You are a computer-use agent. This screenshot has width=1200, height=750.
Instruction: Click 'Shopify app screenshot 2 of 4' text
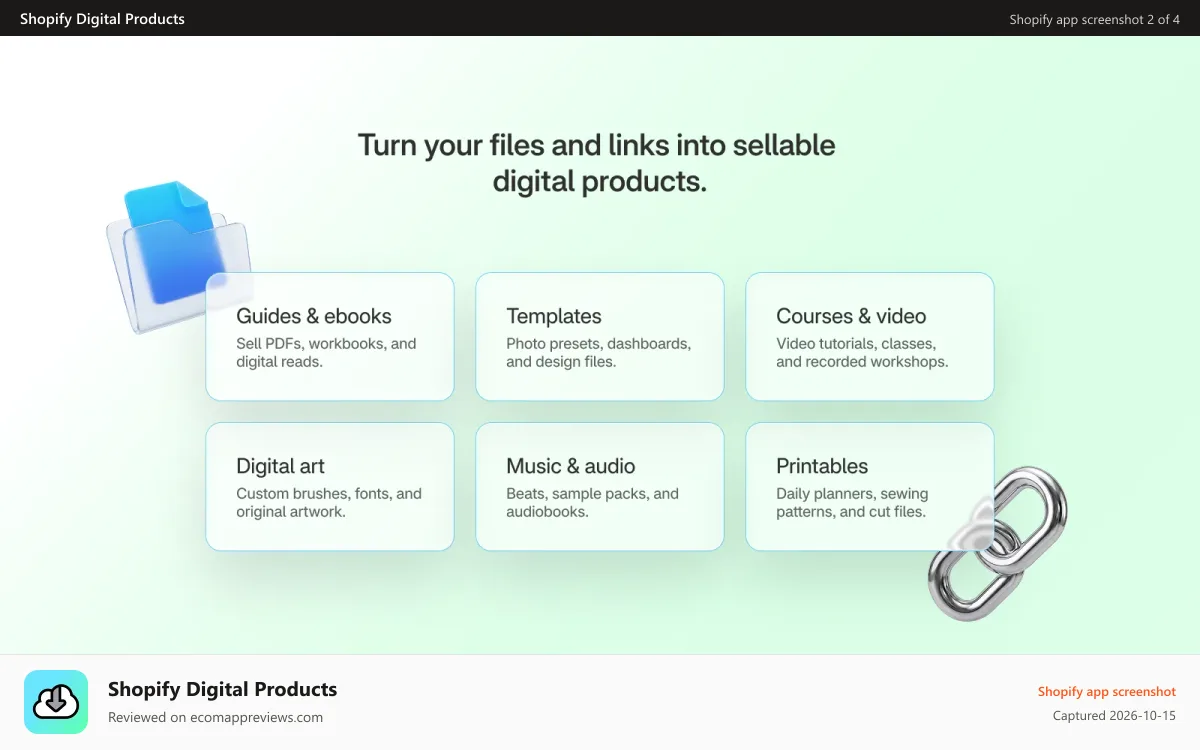1095,19
